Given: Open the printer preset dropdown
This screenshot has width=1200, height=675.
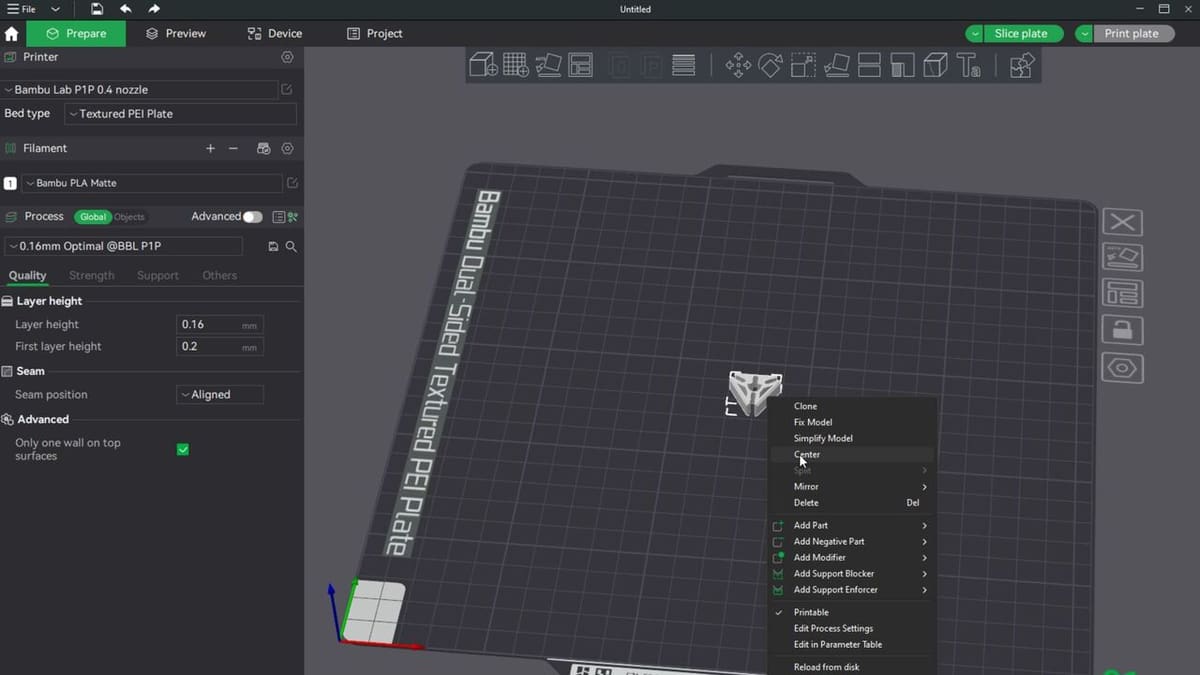Looking at the screenshot, I should point(139,90).
